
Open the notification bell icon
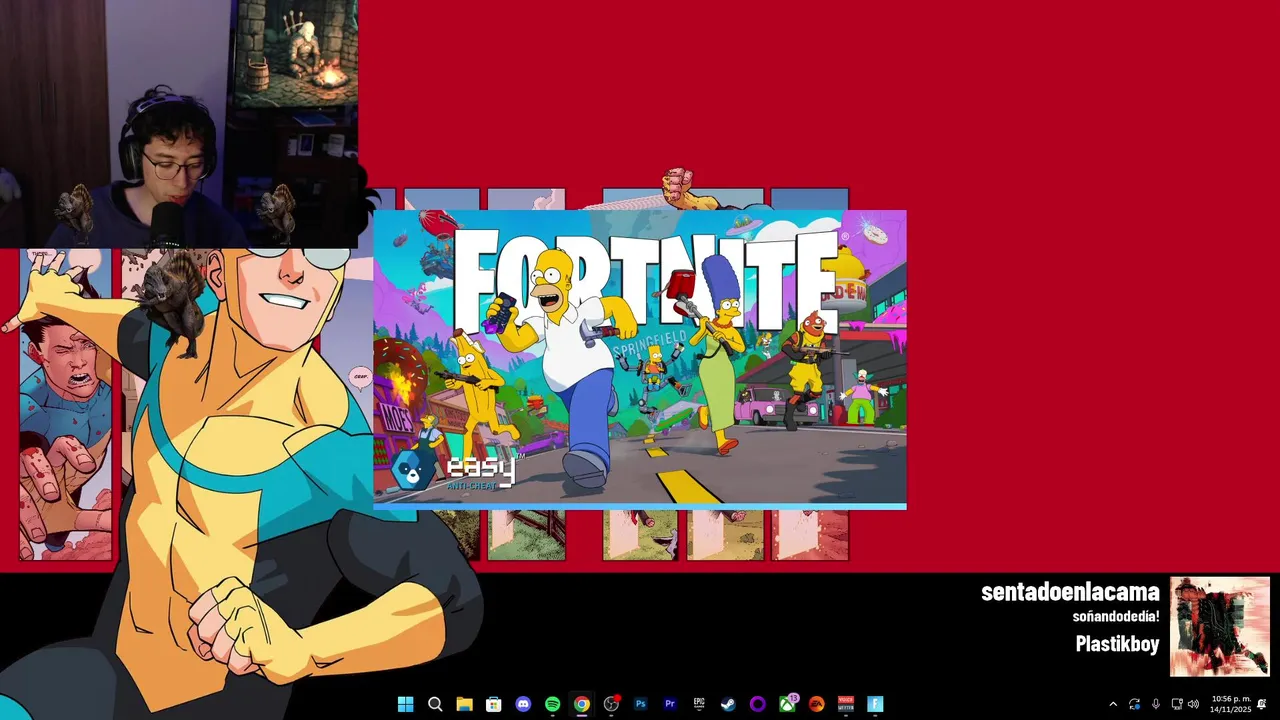pos(1262,704)
